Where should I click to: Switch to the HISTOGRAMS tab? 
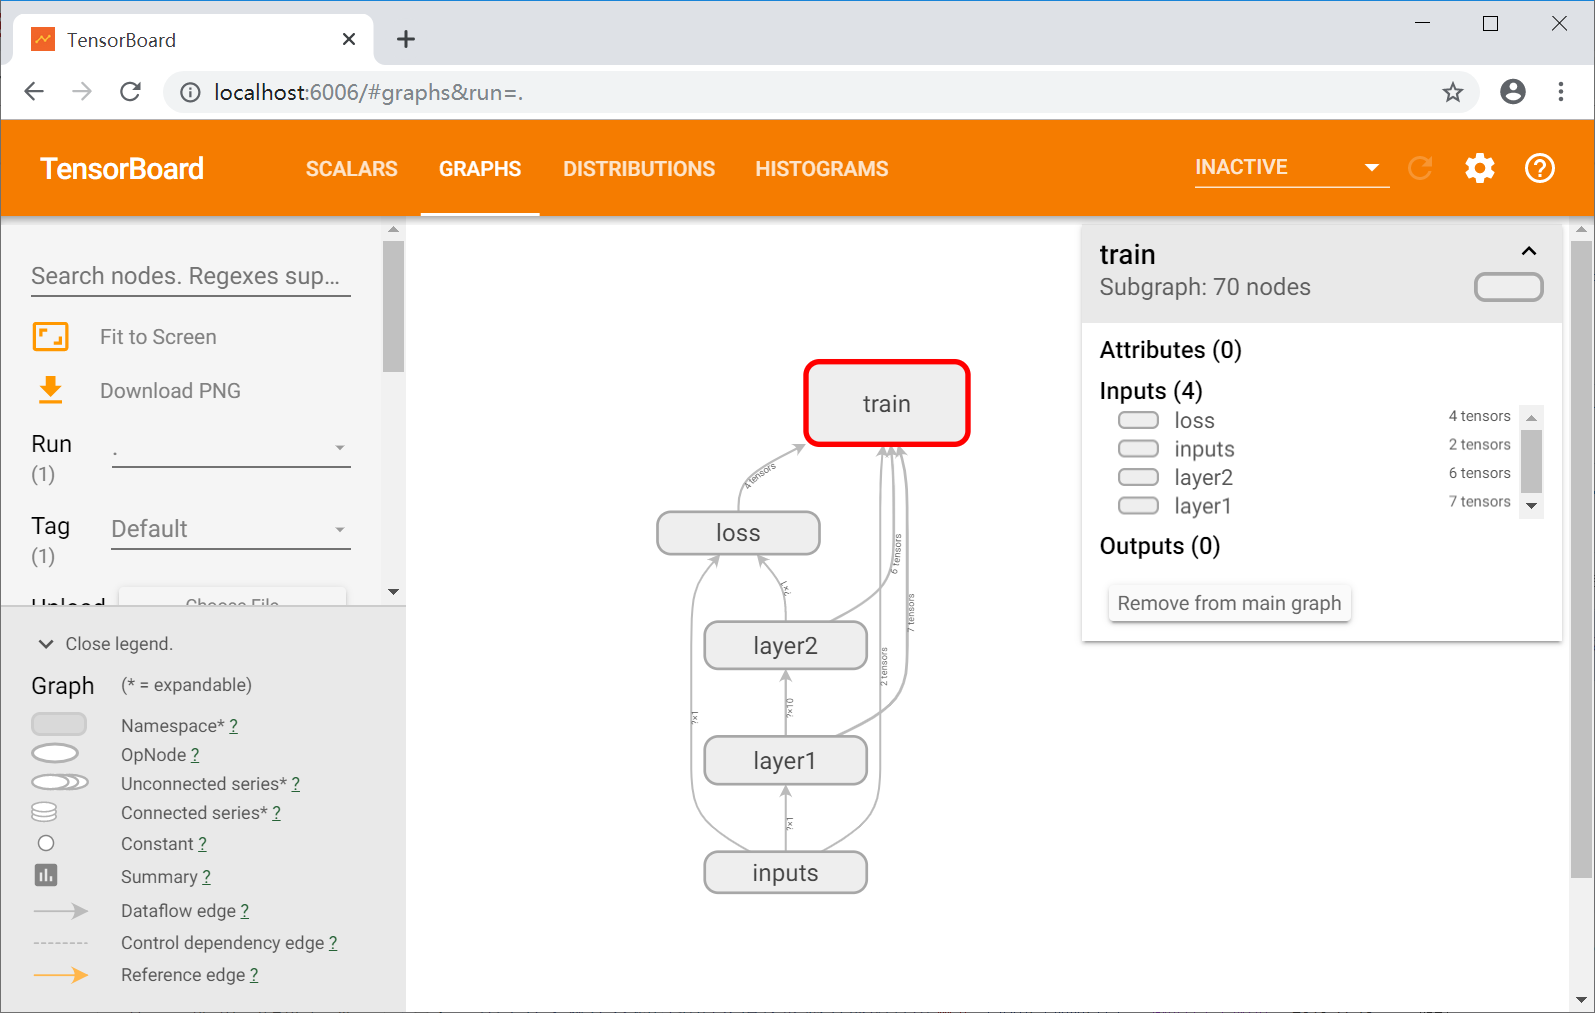(x=822, y=169)
